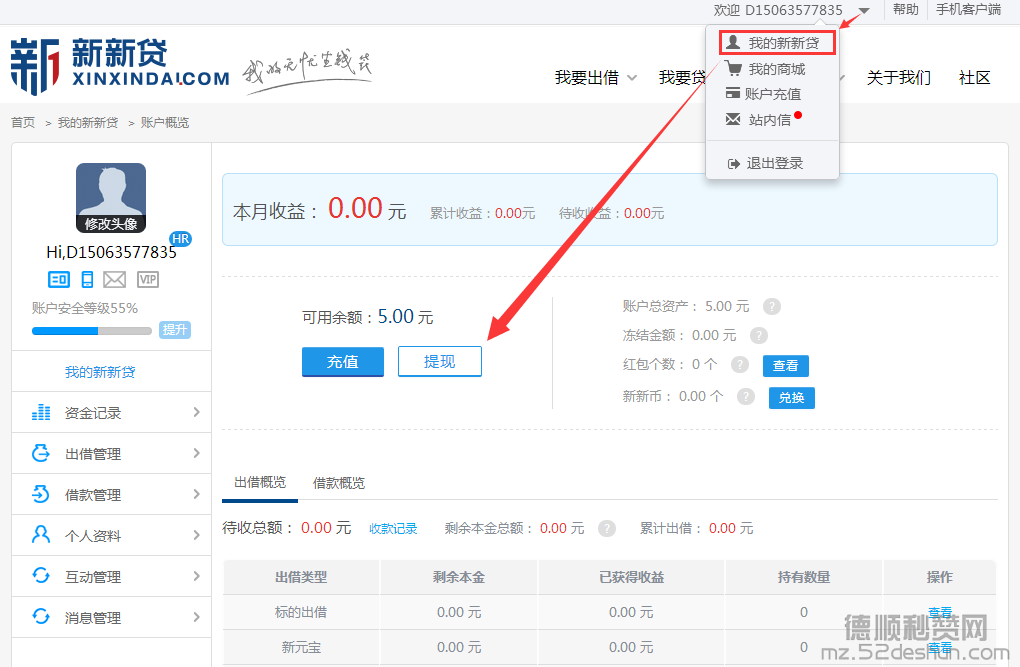Click the email envelope verification icon
Viewport: 1020px width, 667px height.
pos(115,280)
